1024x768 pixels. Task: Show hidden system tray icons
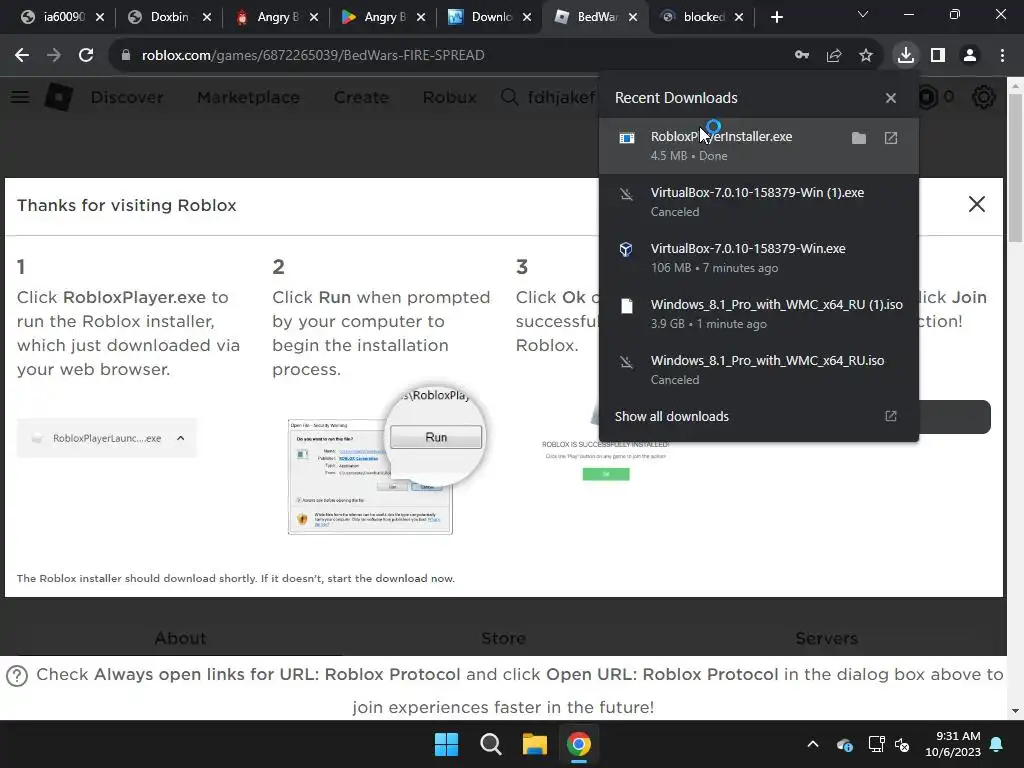coord(812,744)
